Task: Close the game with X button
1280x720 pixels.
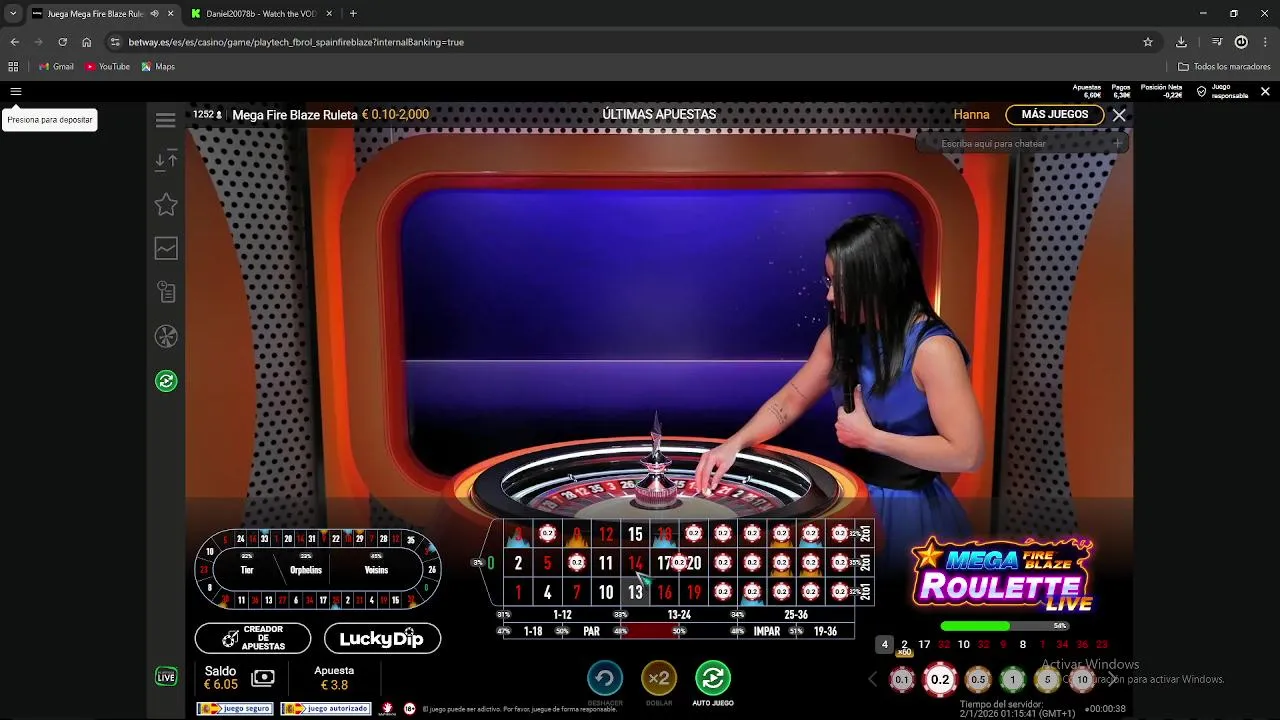Action: coord(1119,115)
